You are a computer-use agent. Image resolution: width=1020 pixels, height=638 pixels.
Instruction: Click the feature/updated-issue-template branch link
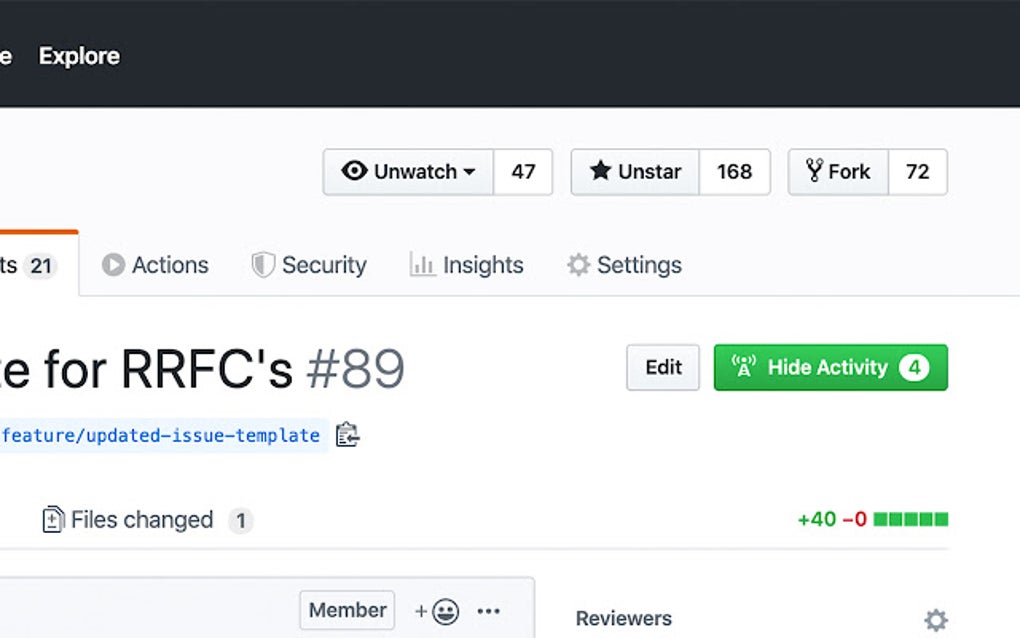[x=160, y=435]
